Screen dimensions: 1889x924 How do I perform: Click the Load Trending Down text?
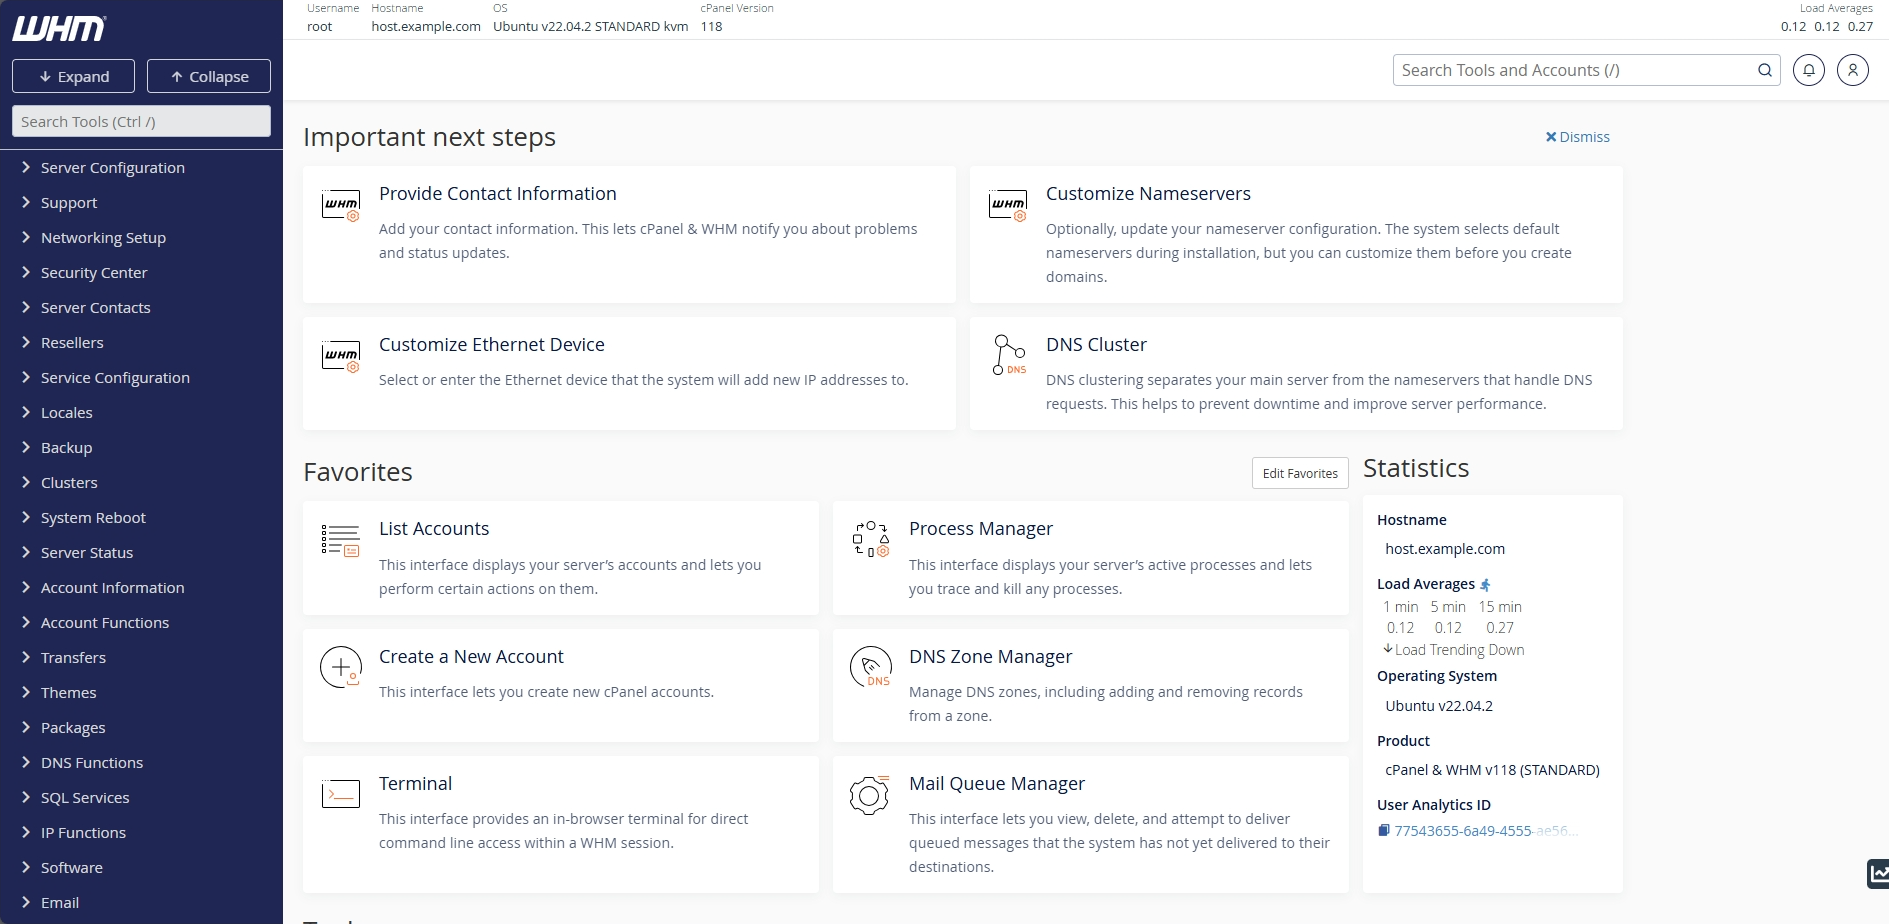click(x=1459, y=650)
